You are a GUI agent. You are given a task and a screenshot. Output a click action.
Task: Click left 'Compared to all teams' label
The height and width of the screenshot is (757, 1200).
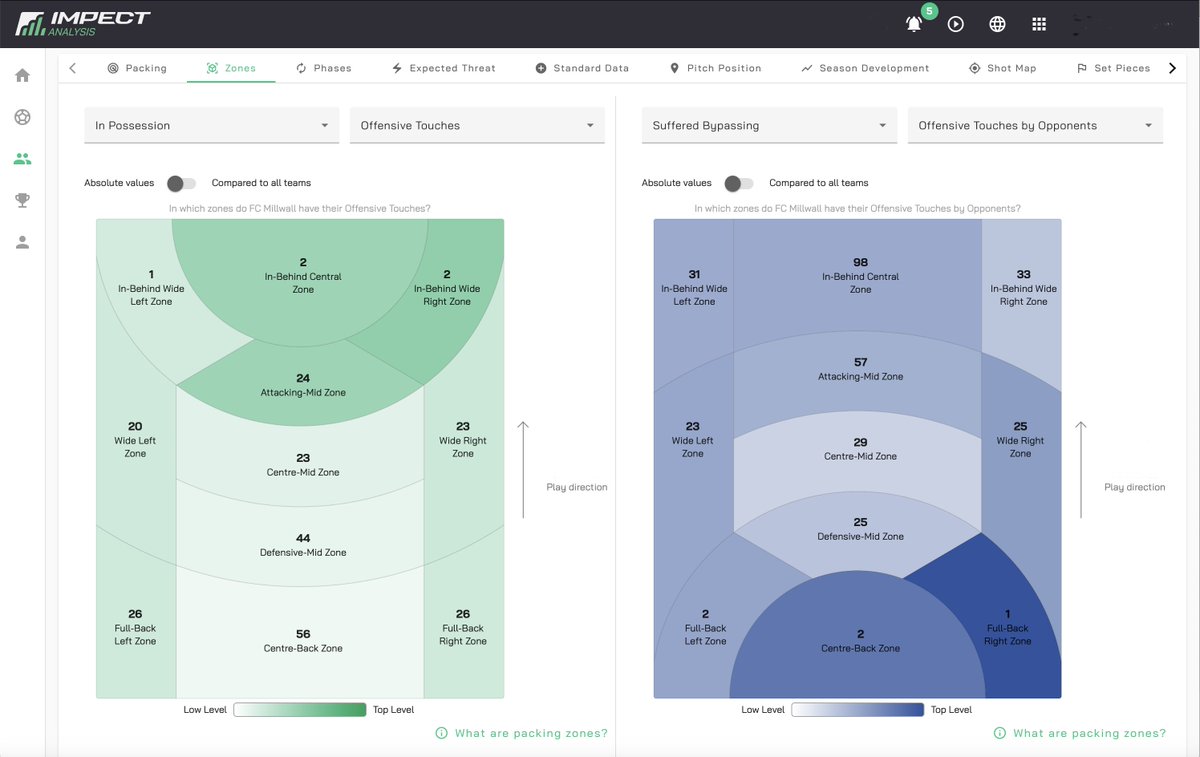pyautogui.click(x=261, y=183)
